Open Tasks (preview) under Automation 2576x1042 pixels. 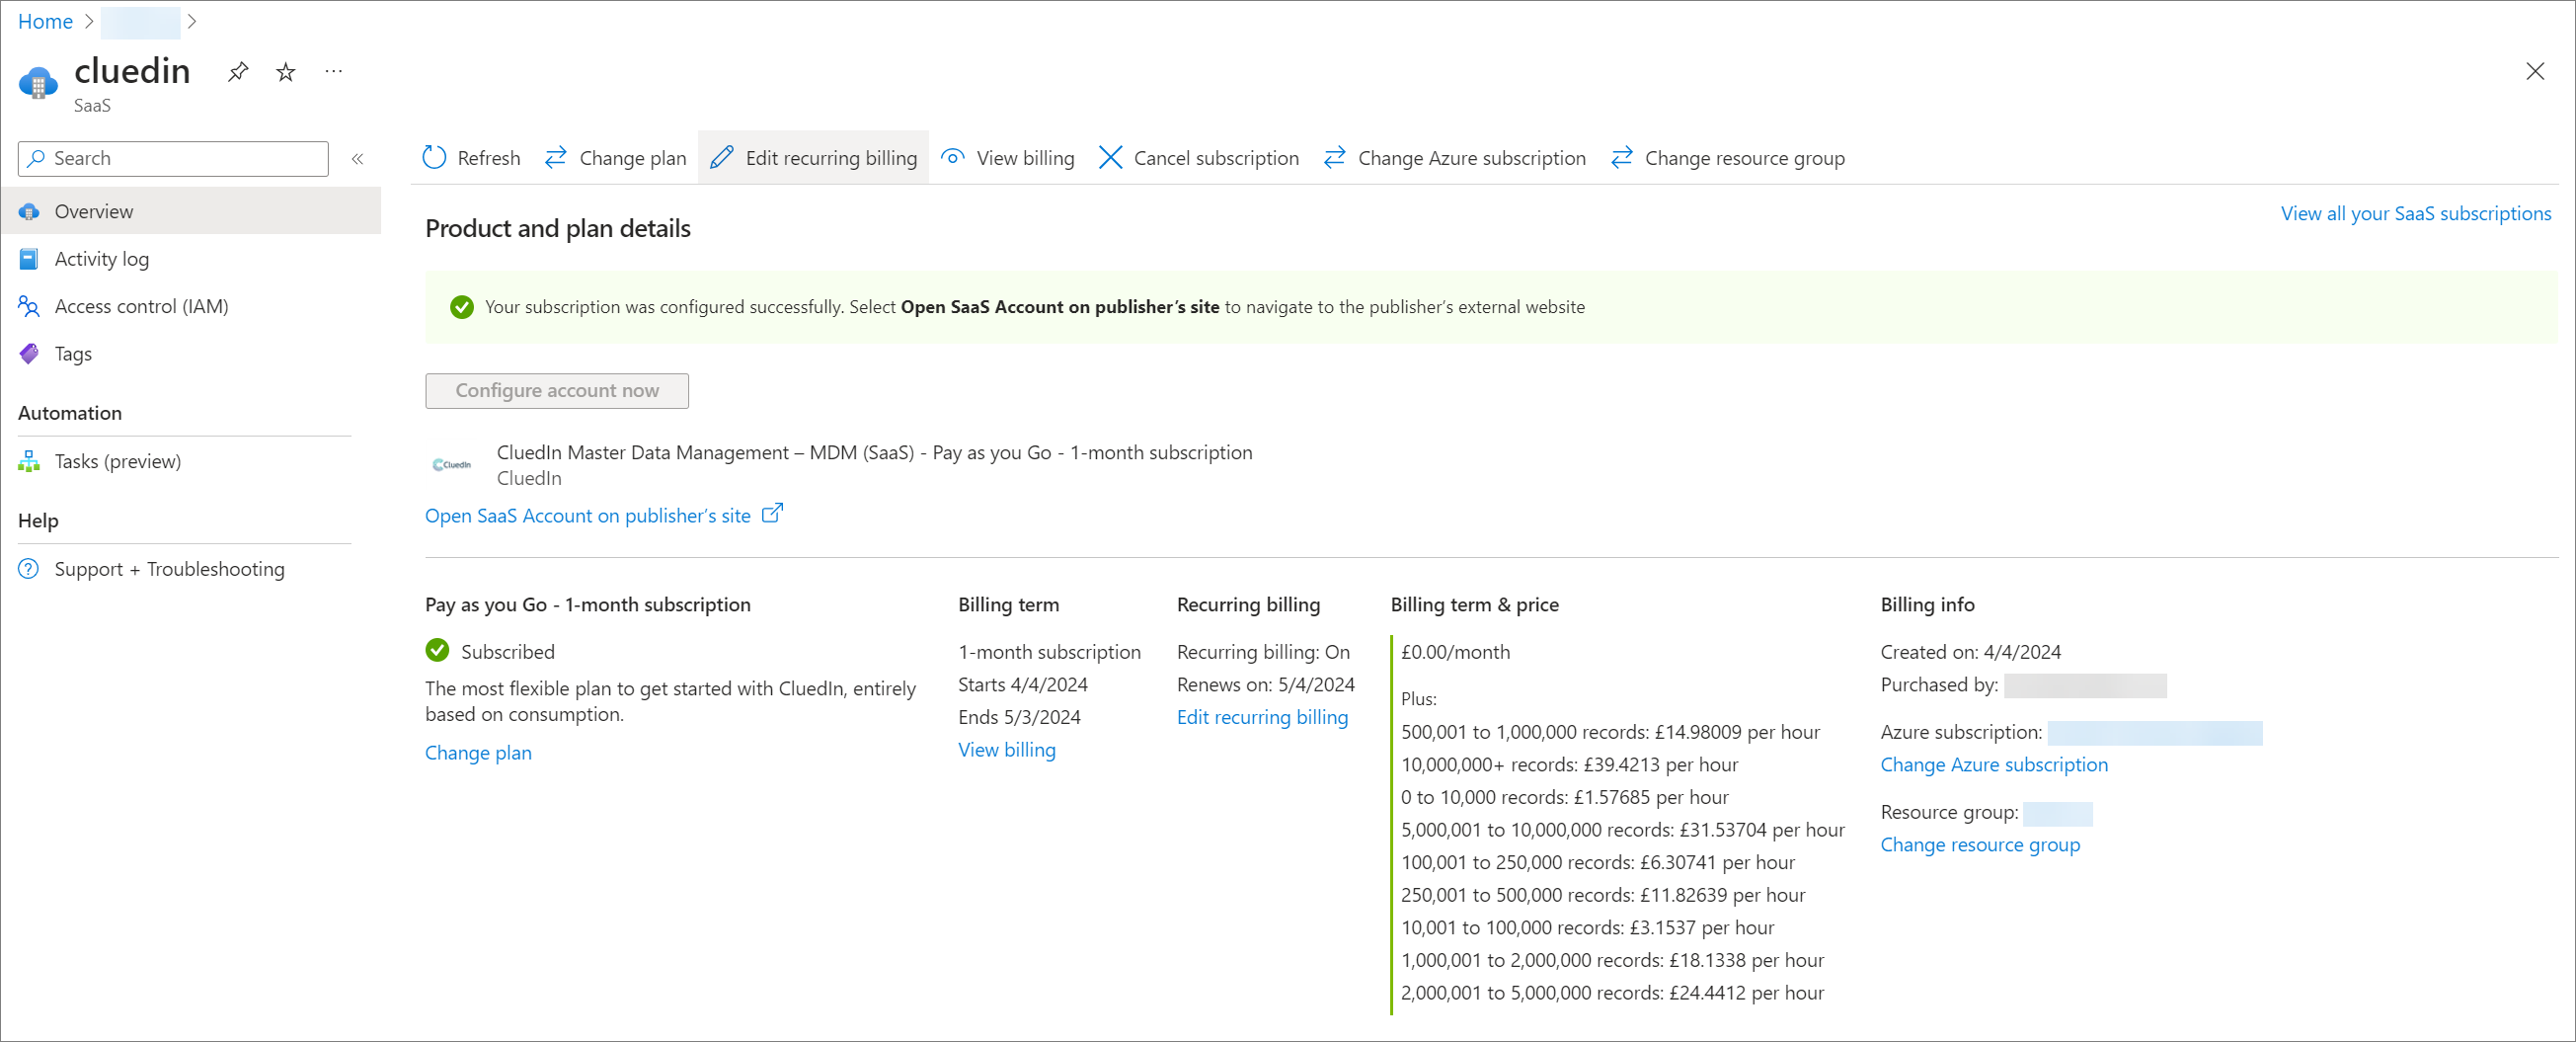pos(117,461)
